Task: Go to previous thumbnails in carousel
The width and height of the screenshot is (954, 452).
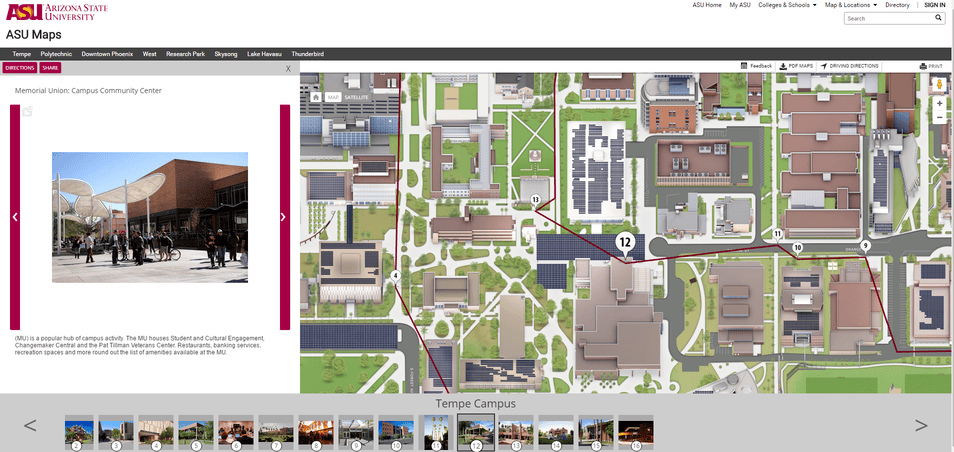Action: pyautogui.click(x=30, y=425)
